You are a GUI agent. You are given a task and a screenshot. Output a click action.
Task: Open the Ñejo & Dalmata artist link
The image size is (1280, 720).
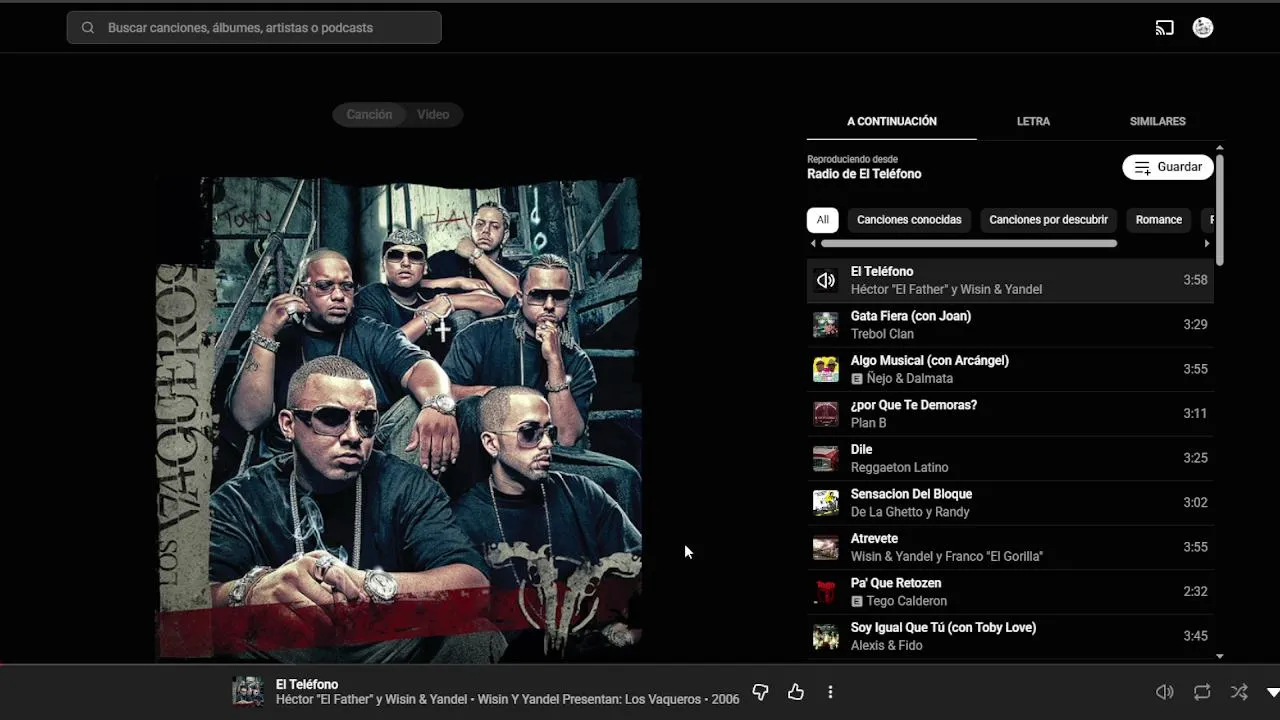[x=910, y=379]
